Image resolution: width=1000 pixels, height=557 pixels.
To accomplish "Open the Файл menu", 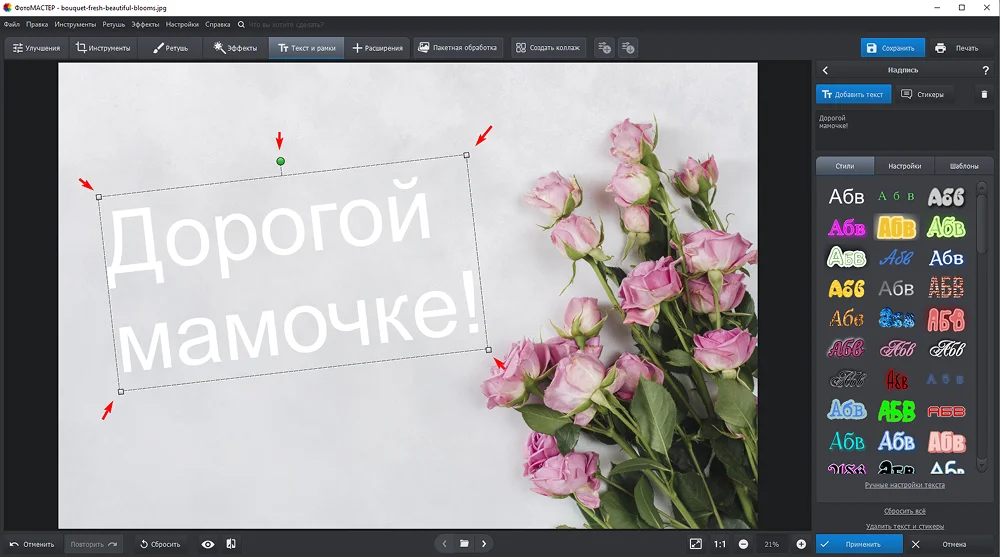I will (11, 24).
